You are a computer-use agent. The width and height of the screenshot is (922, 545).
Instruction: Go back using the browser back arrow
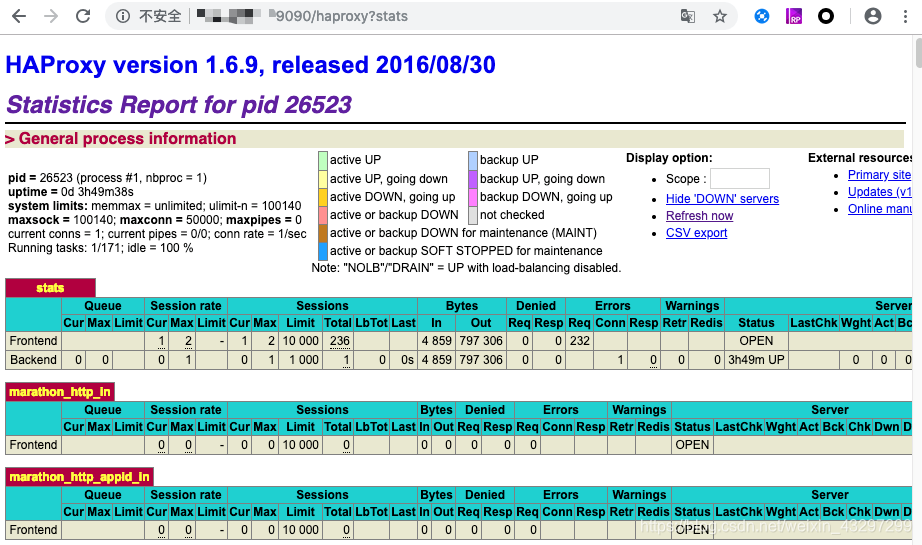tap(19, 16)
